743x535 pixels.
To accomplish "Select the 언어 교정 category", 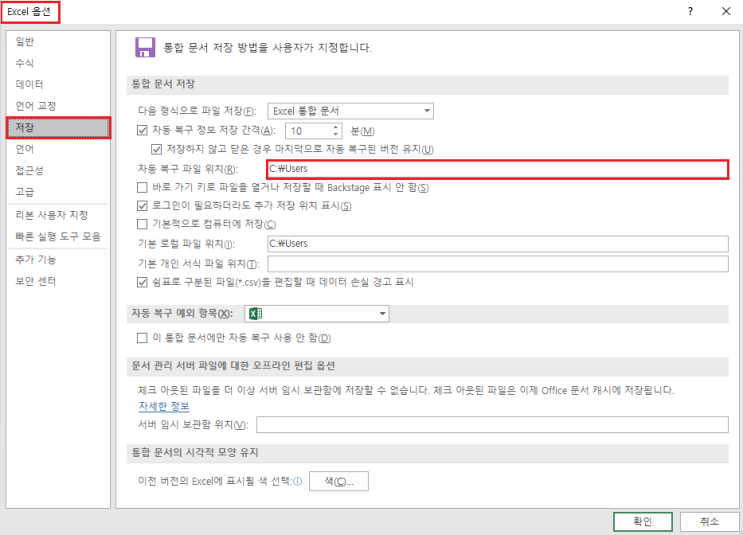I will tap(58, 106).
